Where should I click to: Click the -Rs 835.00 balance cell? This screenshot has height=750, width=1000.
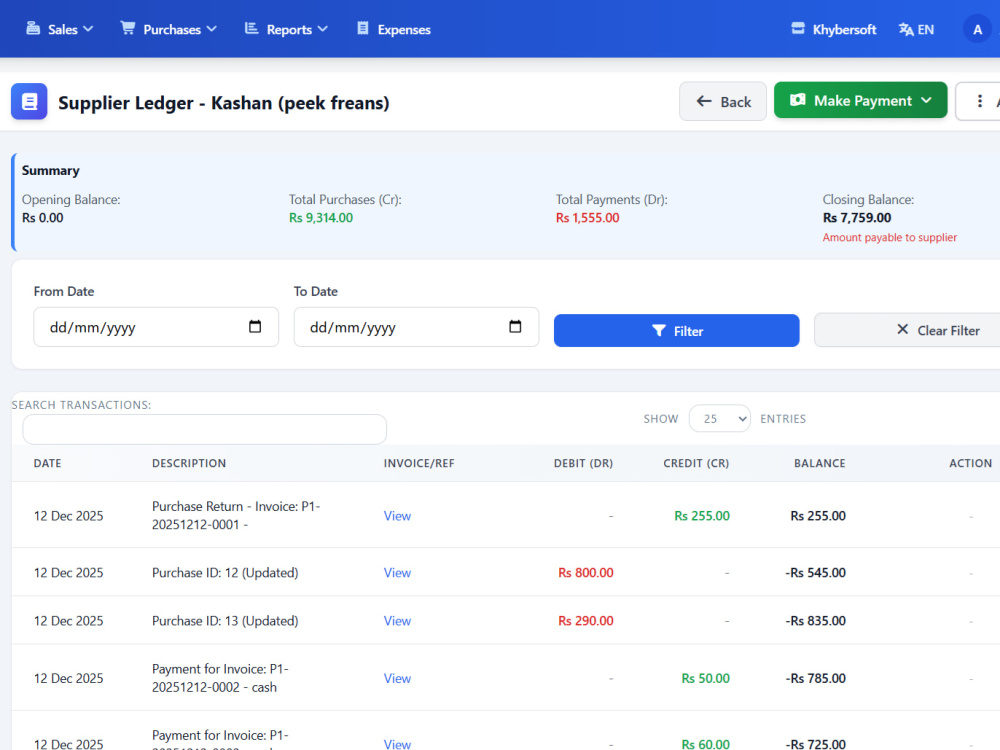(815, 621)
